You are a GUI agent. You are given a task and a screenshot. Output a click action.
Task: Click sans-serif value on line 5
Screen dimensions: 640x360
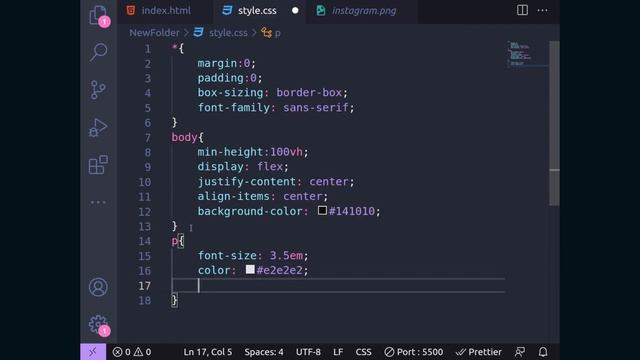click(316, 108)
